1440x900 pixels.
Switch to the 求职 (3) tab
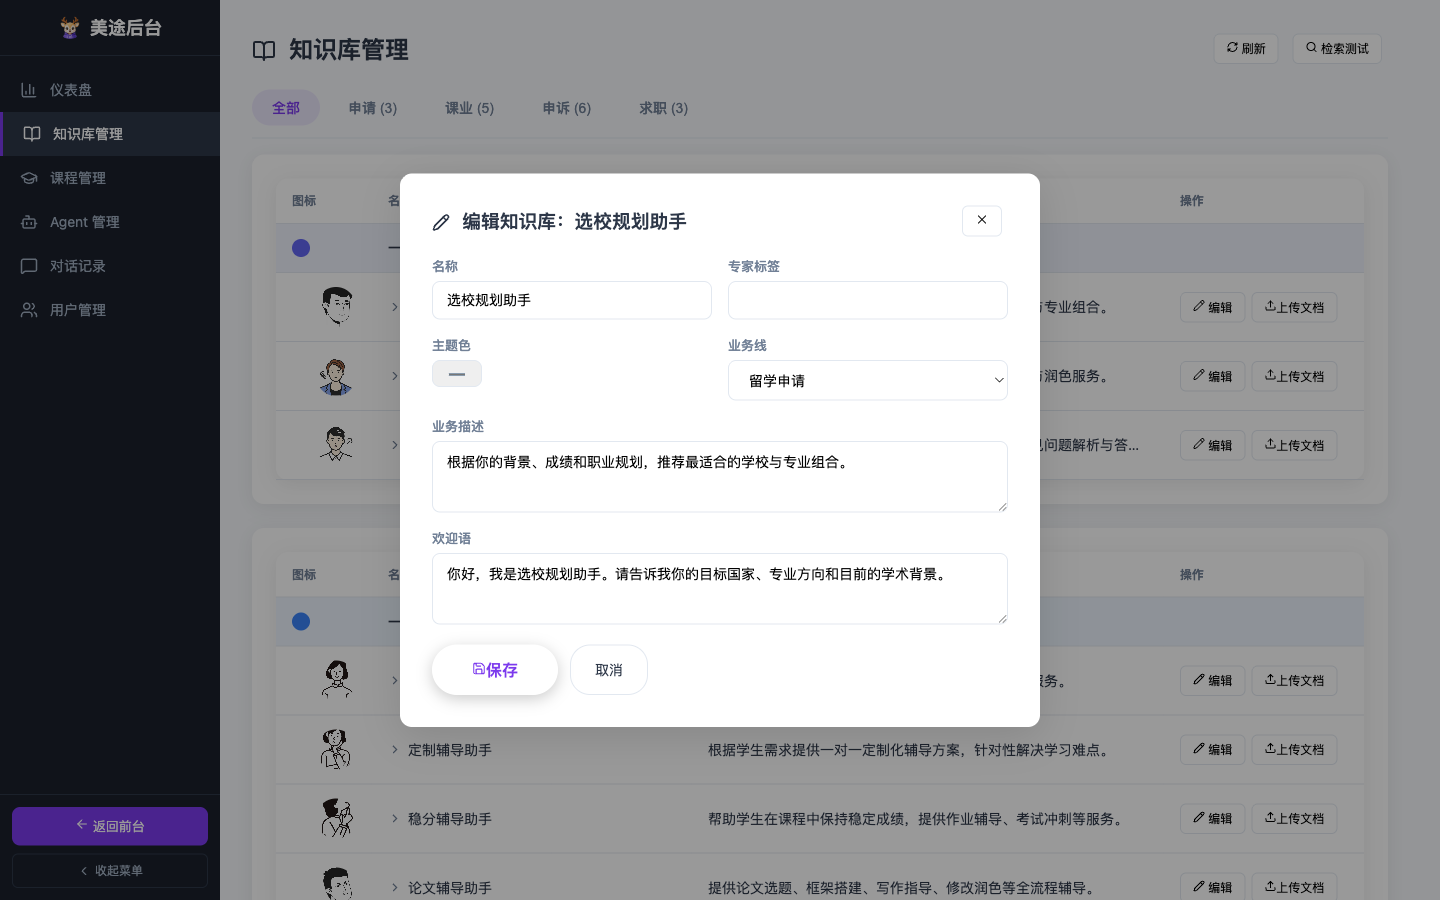[664, 108]
